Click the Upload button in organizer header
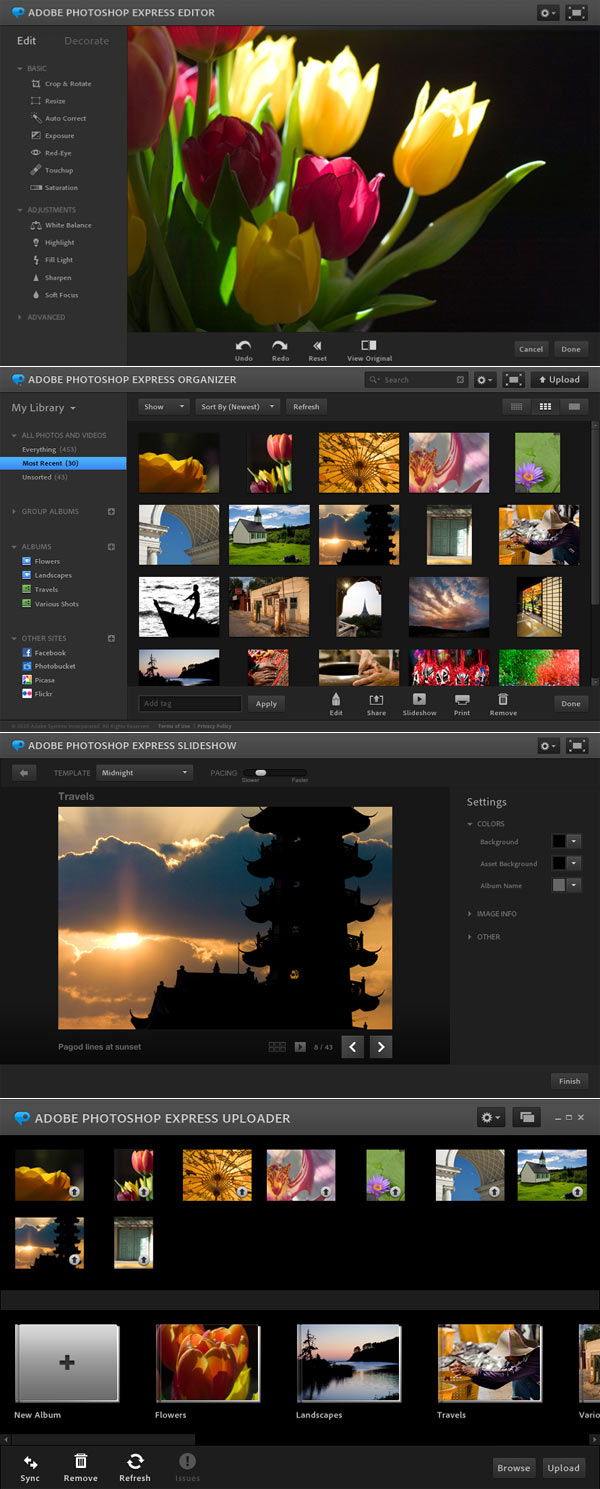The height and width of the screenshot is (1489, 600). (x=559, y=380)
